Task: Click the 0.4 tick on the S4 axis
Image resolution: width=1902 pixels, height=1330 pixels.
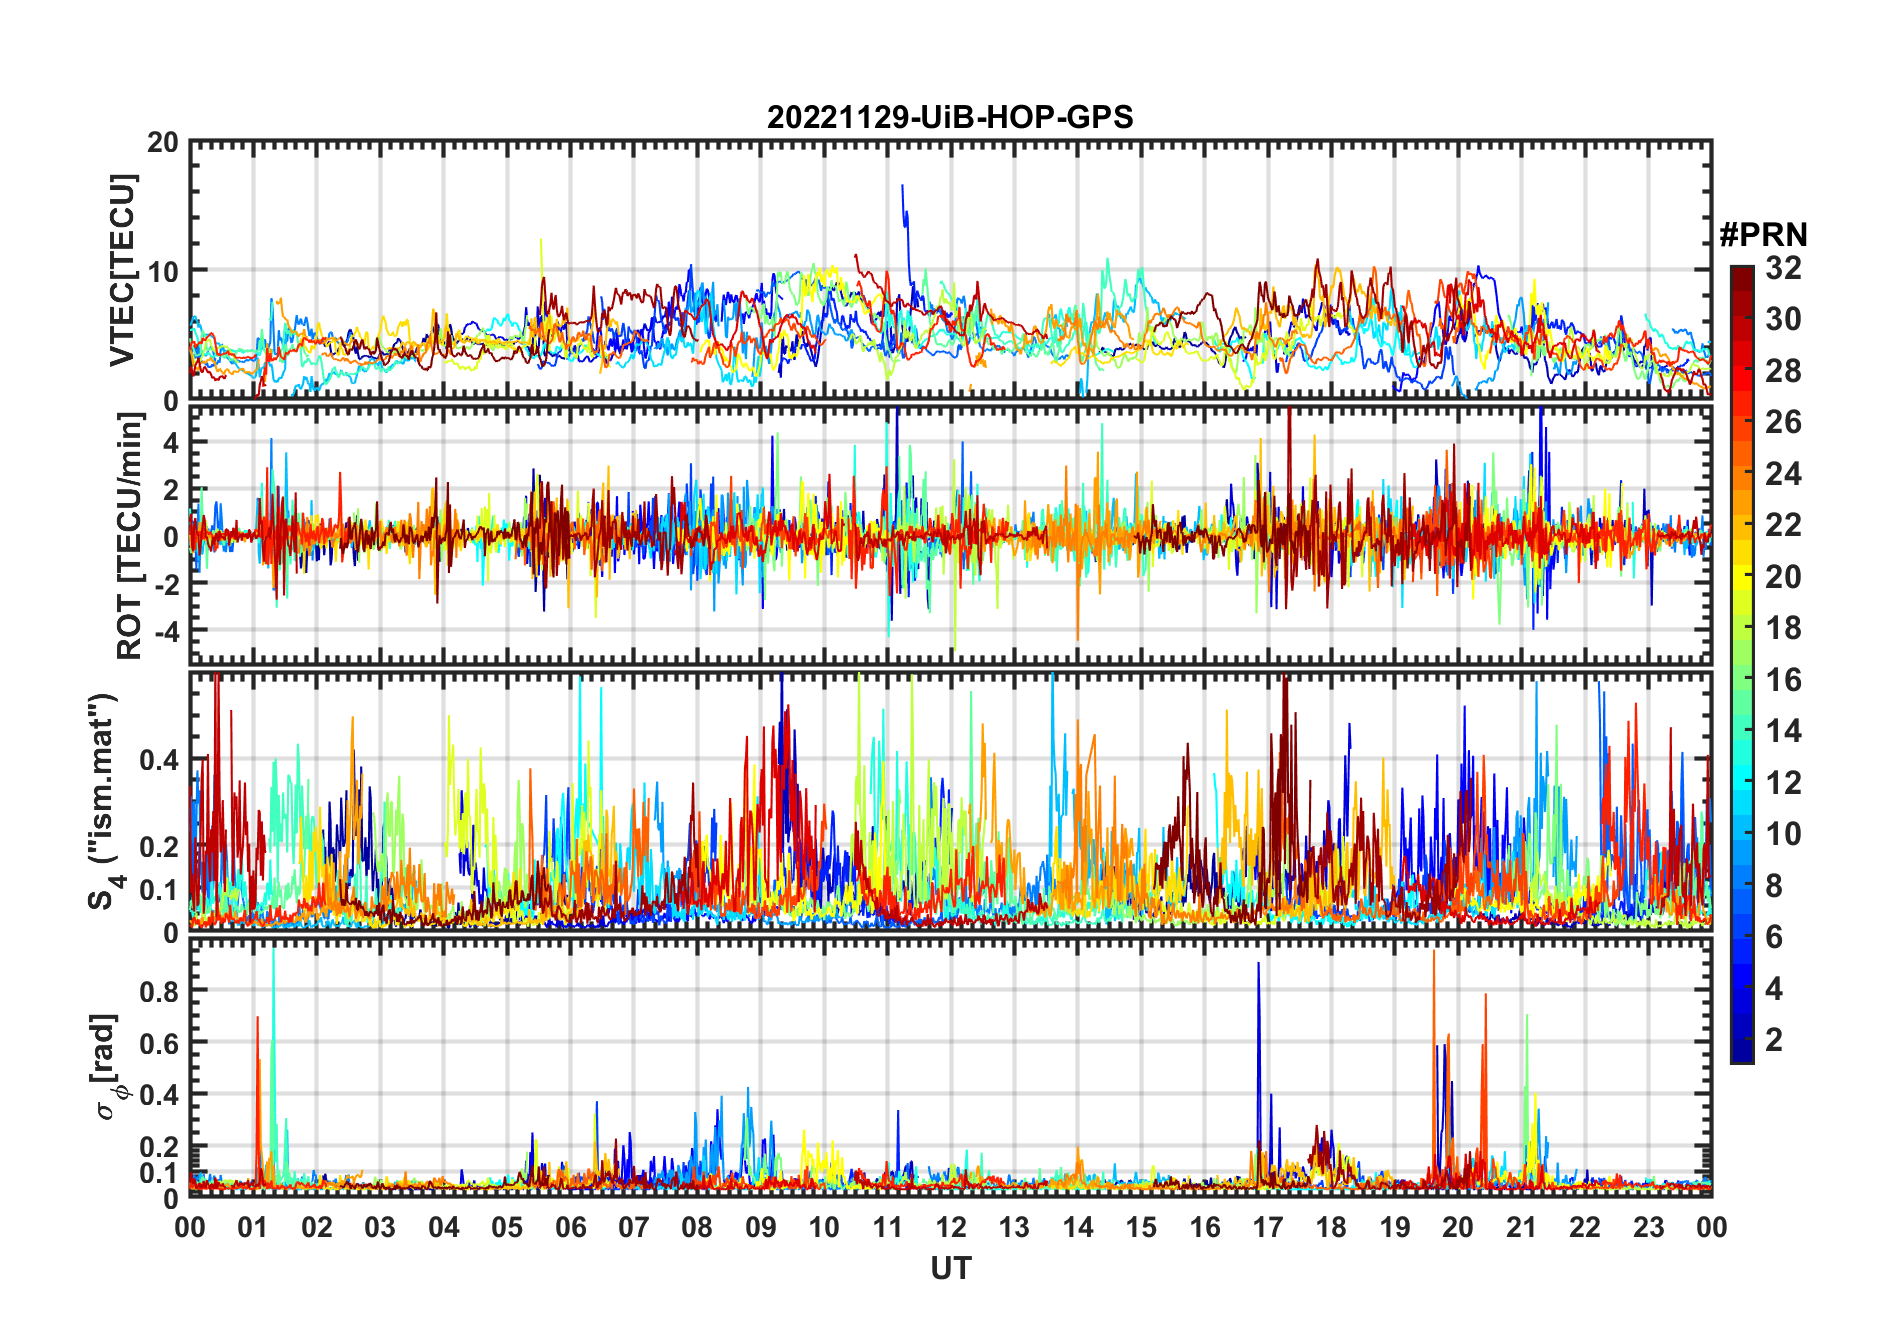Action: click(159, 760)
